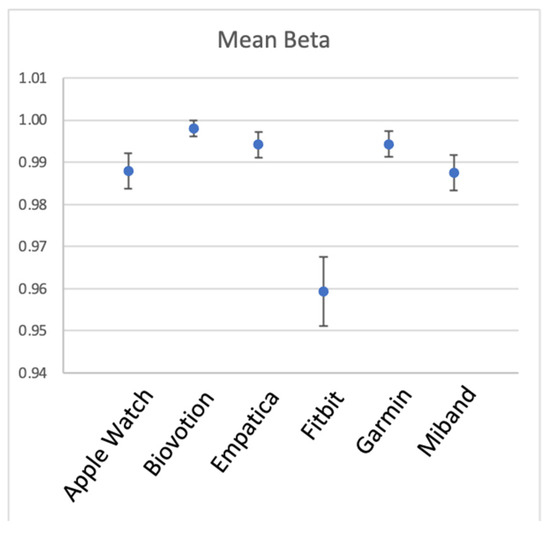550x533 pixels.
Task: Click the Fitbit axis label
Action: (x=323, y=414)
